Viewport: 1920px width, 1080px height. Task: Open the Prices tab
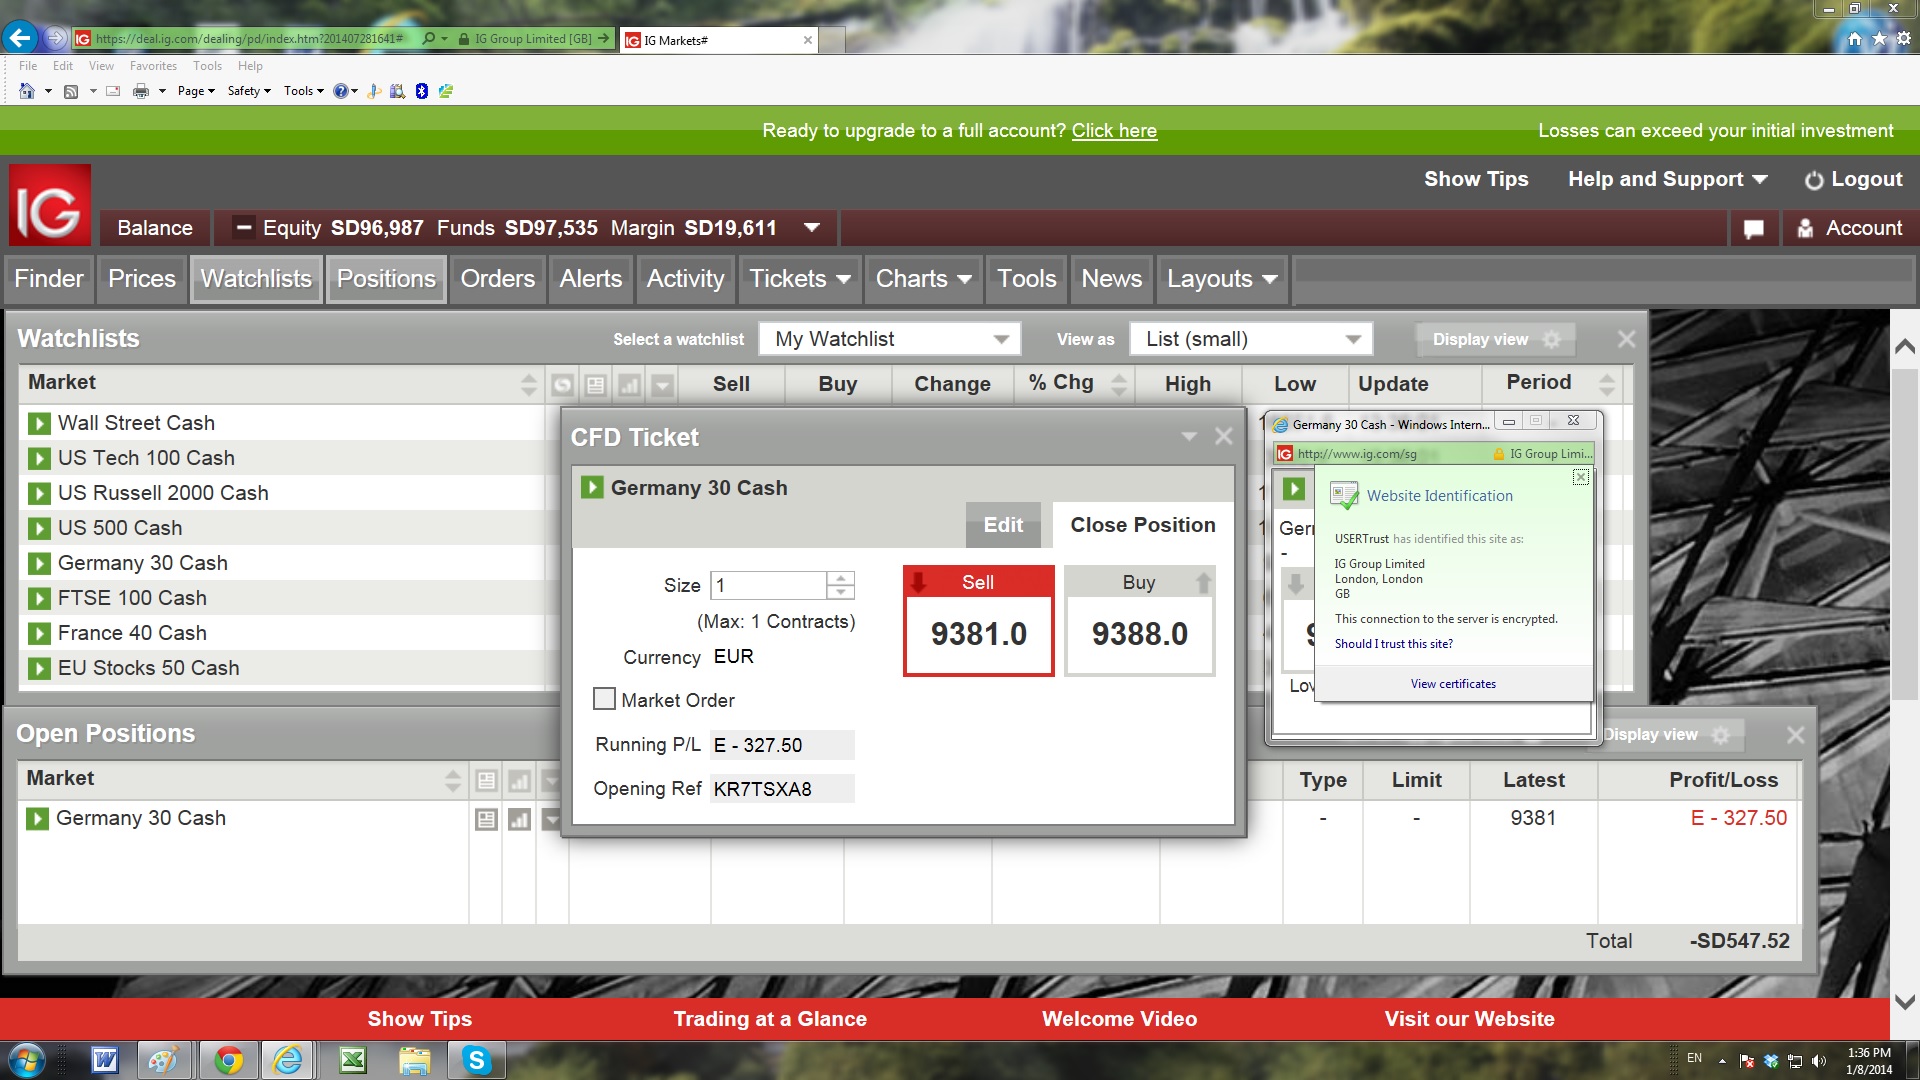[x=142, y=279]
